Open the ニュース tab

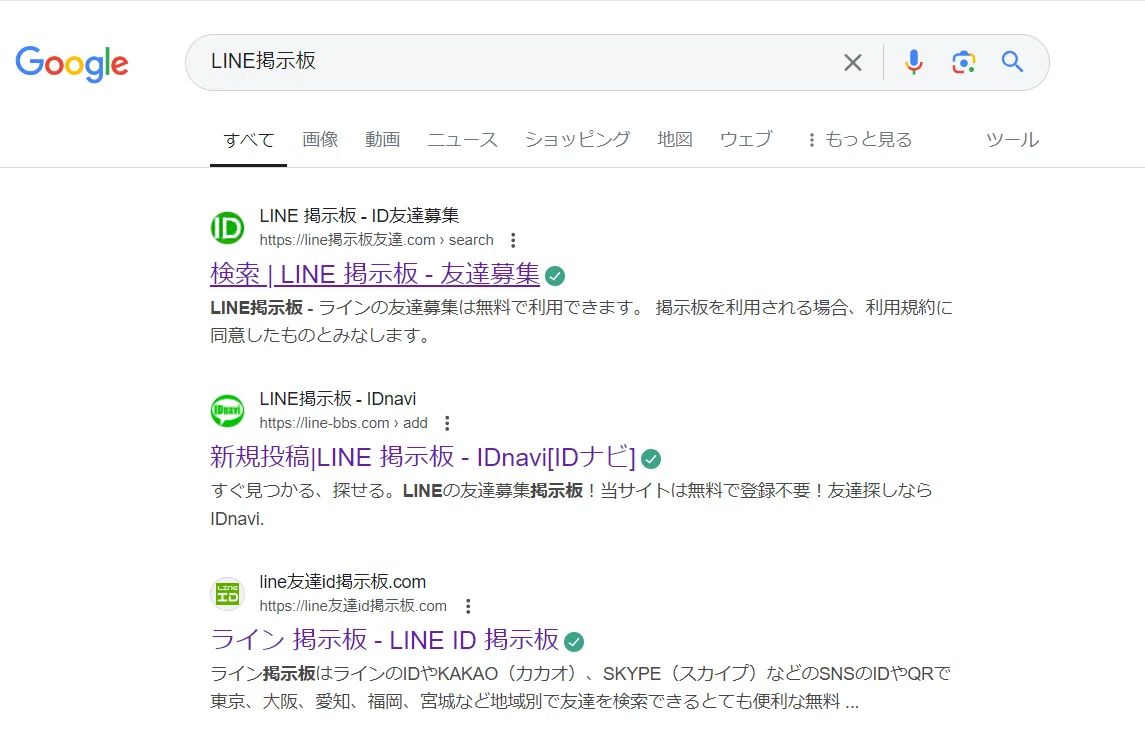click(462, 139)
